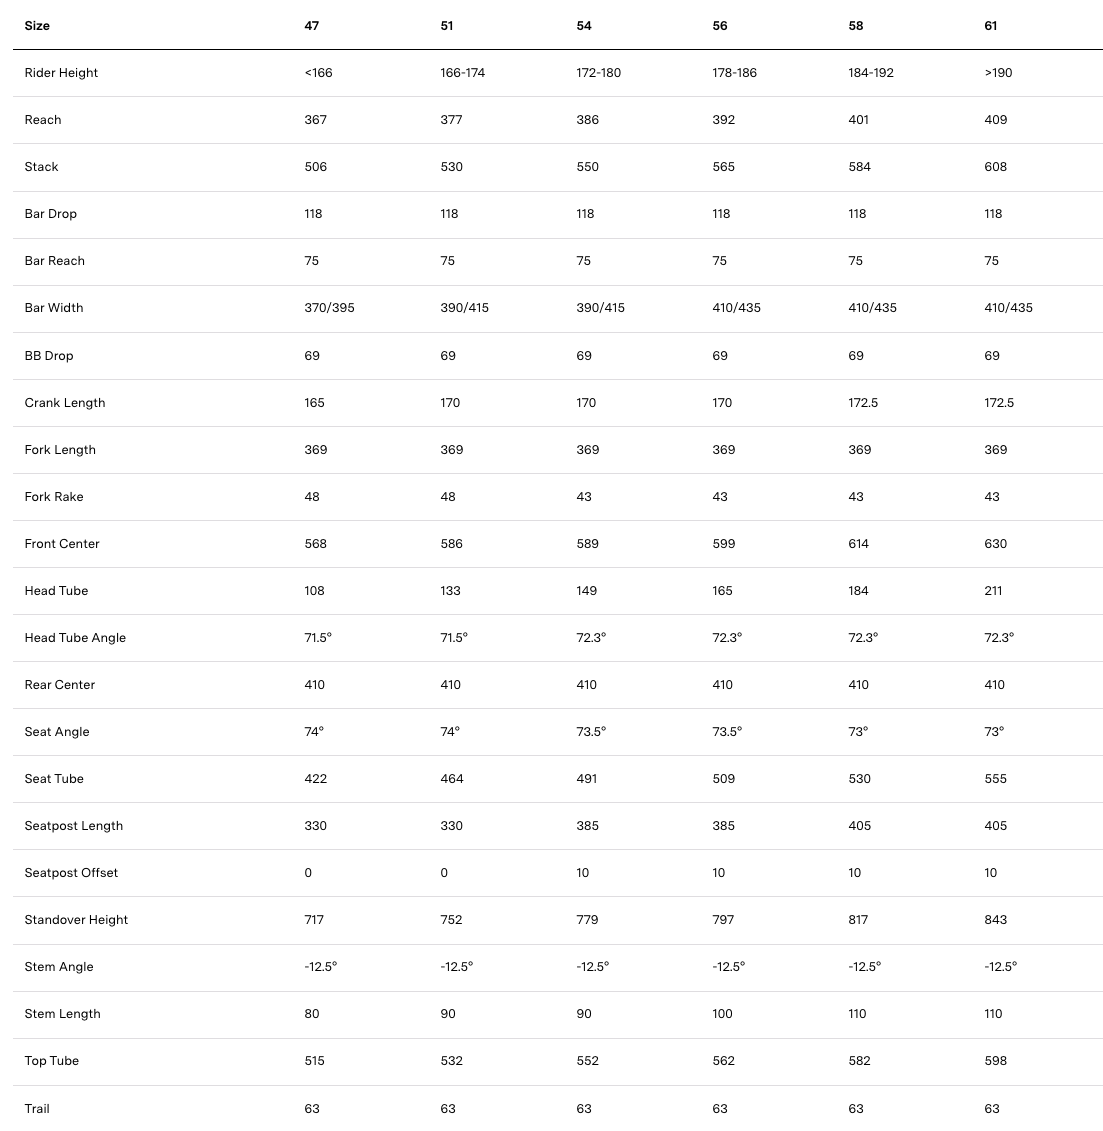Select the Stem Length row label

pyautogui.click(x=63, y=1014)
